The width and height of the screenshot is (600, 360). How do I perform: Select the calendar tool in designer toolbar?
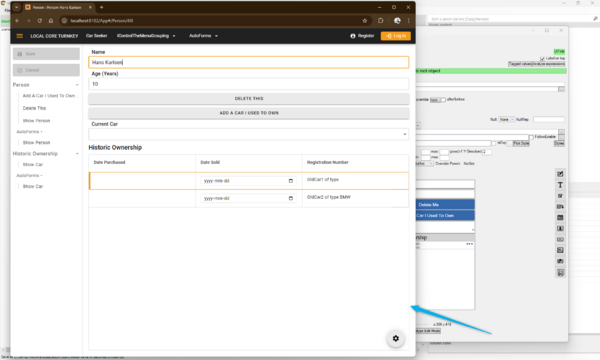[x=560, y=218]
